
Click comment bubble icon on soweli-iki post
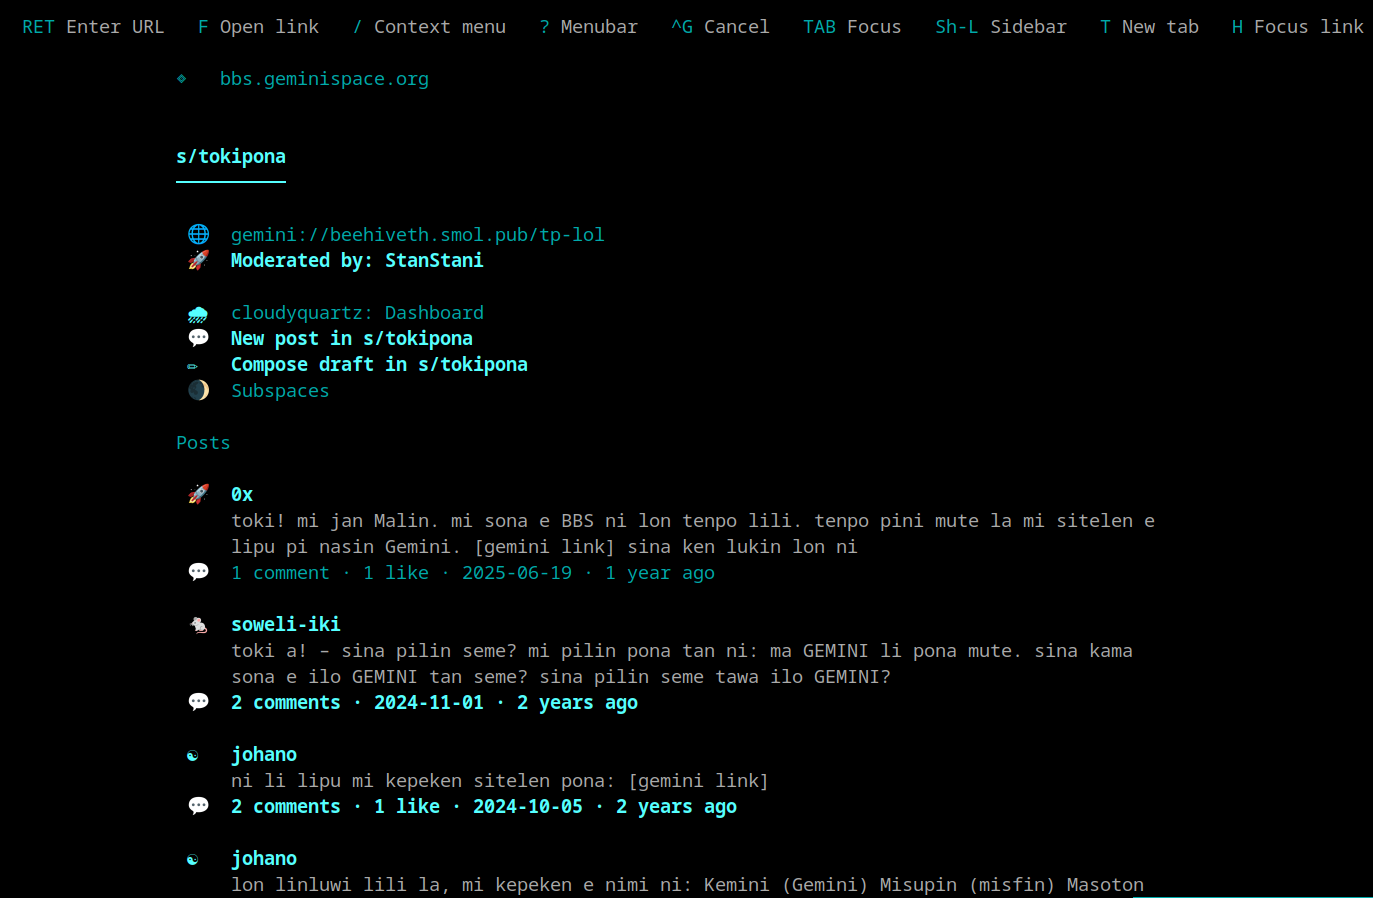199,702
